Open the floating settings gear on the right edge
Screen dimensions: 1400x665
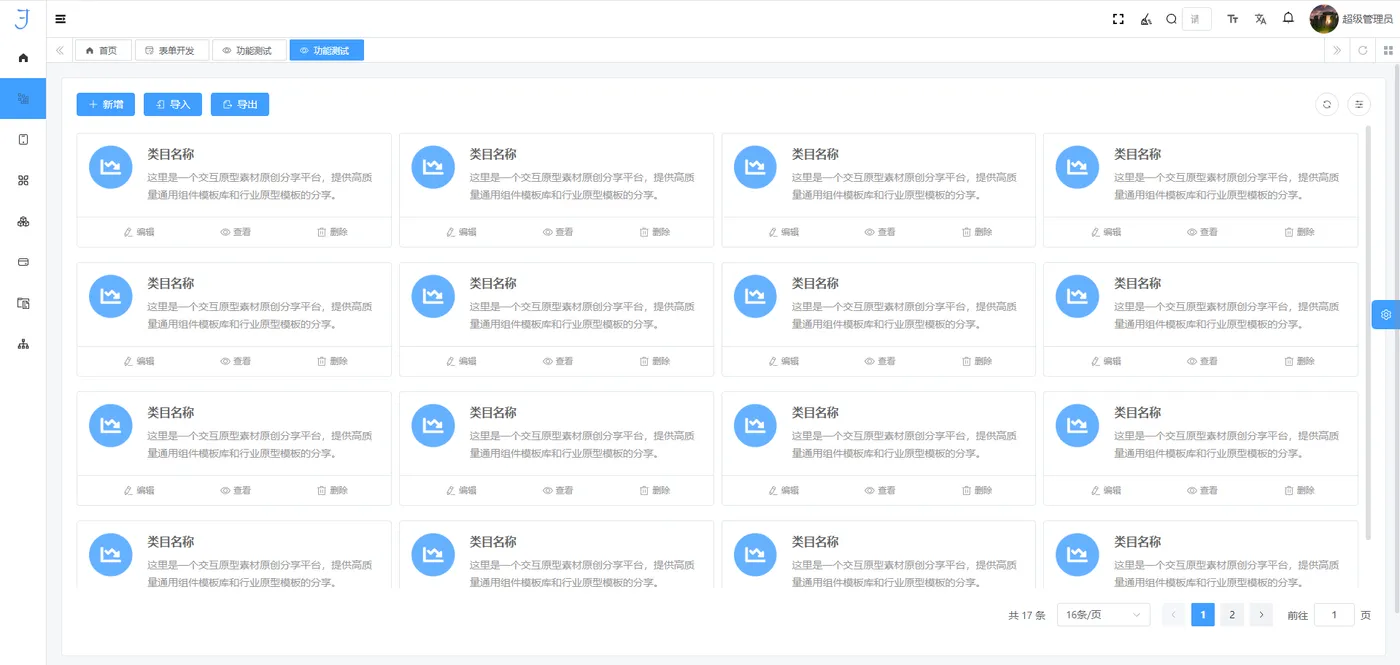tap(1385, 314)
